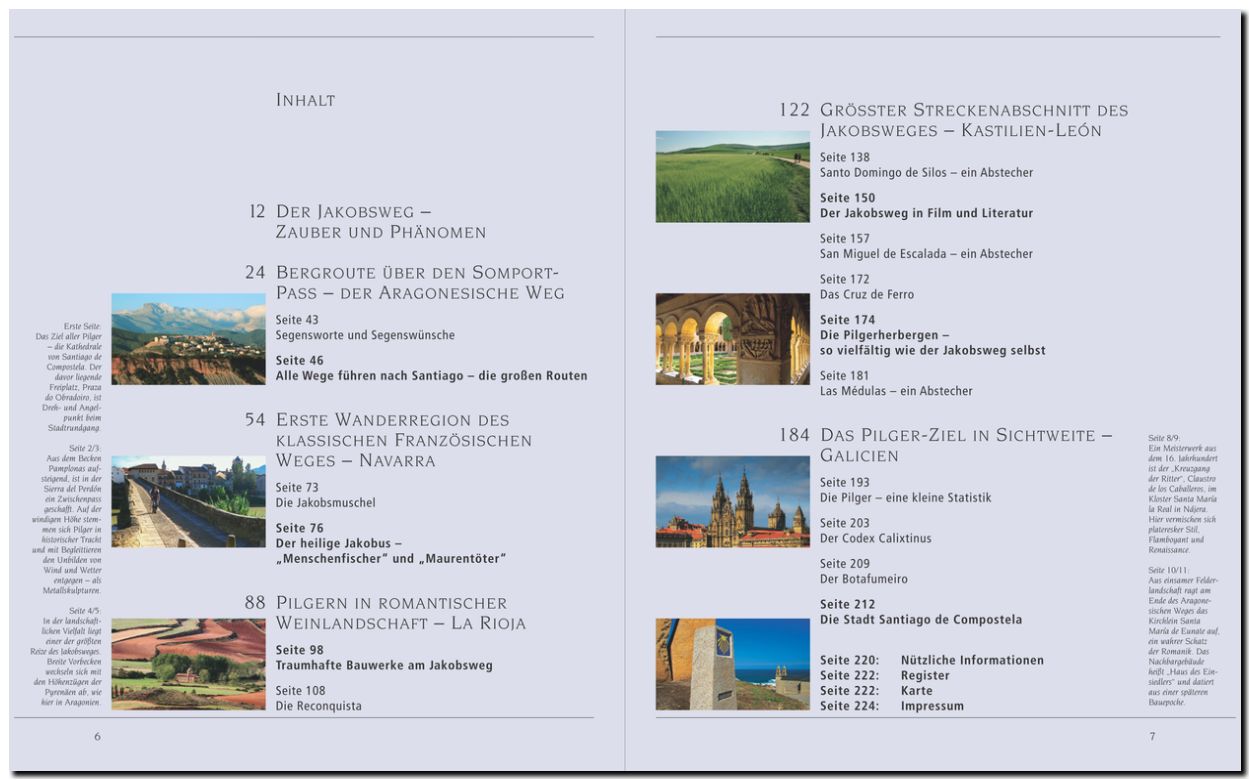The height and width of the screenshot is (780, 1250).
Task: Select the Santiago cathedral photo
Action: click(732, 501)
